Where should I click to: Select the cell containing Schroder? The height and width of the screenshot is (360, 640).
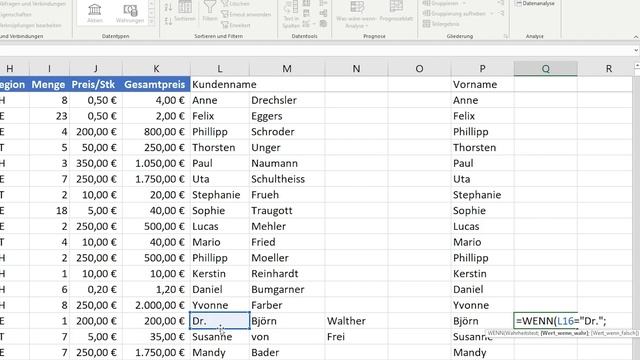pyautogui.click(x=287, y=132)
